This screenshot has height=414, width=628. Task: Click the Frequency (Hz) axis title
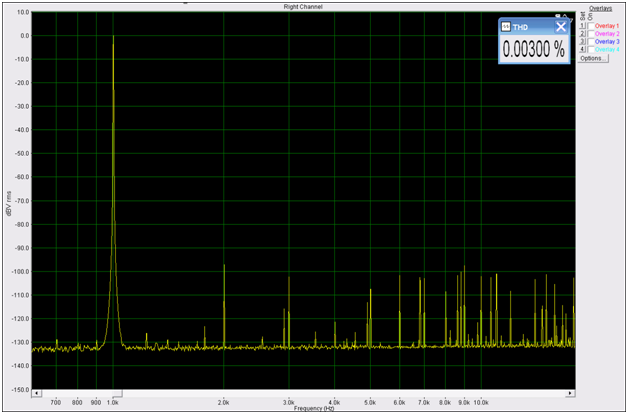click(313, 408)
